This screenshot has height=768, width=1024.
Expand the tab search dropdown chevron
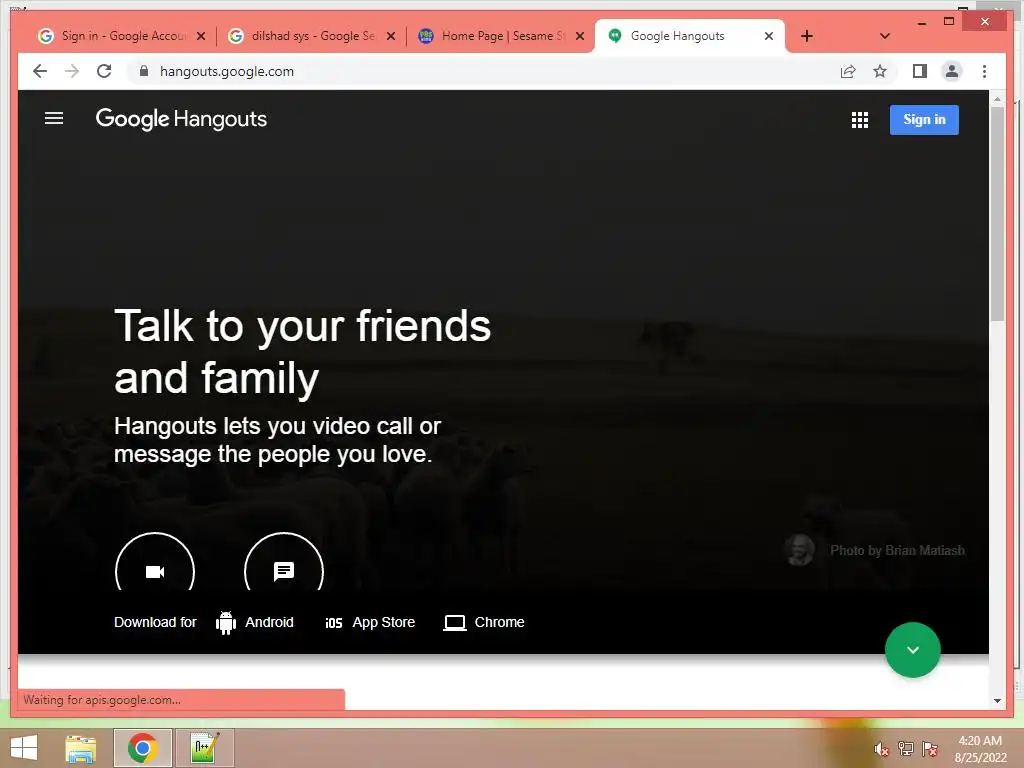884,36
